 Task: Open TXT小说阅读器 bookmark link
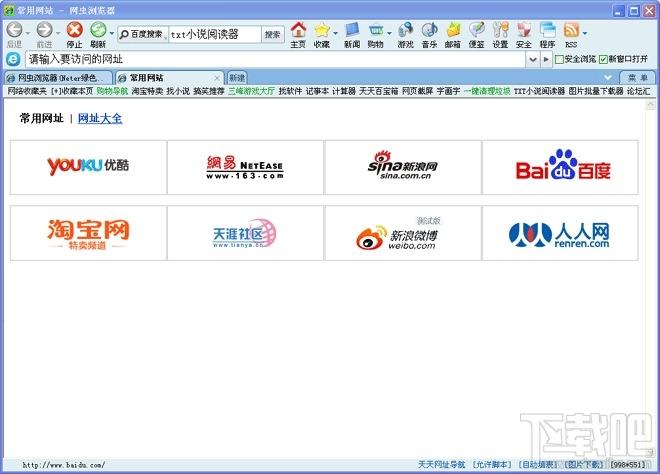[x=539, y=91]
